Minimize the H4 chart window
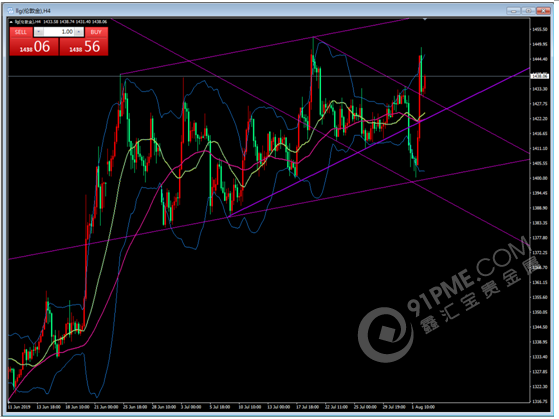 [513, 11]
